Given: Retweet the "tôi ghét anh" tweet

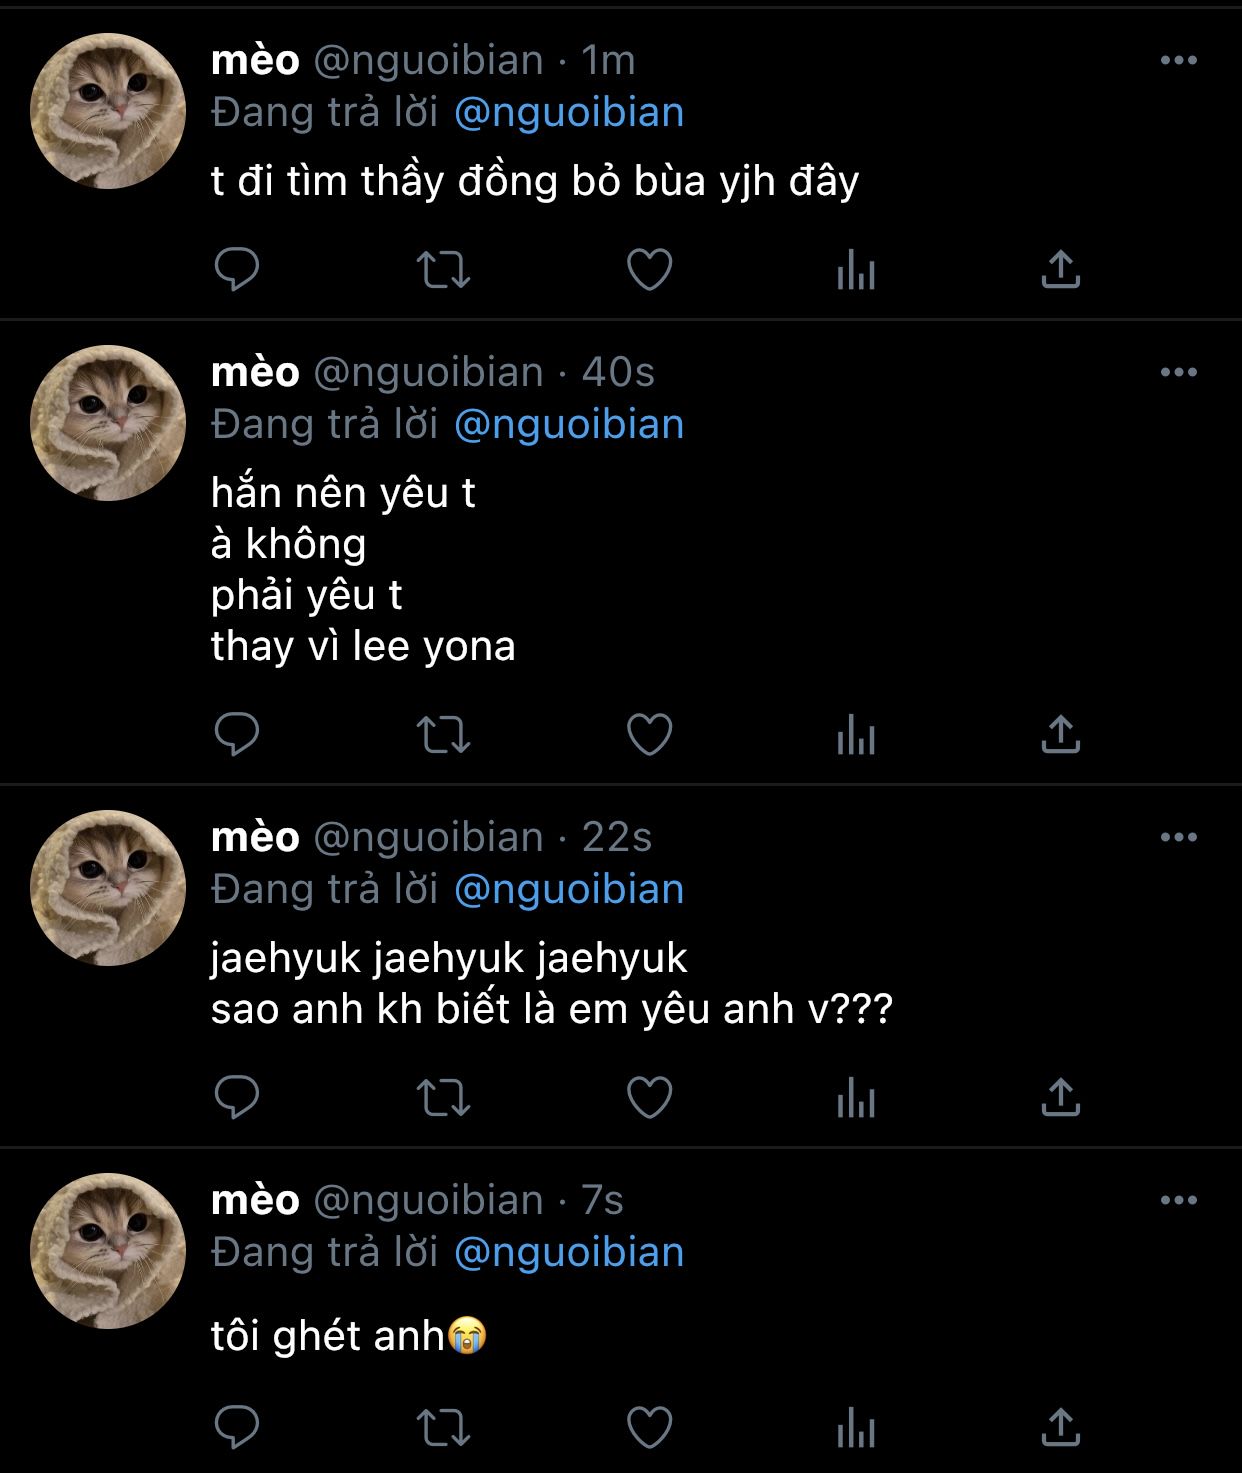Looking at the screenshot, I should (x=443, y=1427).
